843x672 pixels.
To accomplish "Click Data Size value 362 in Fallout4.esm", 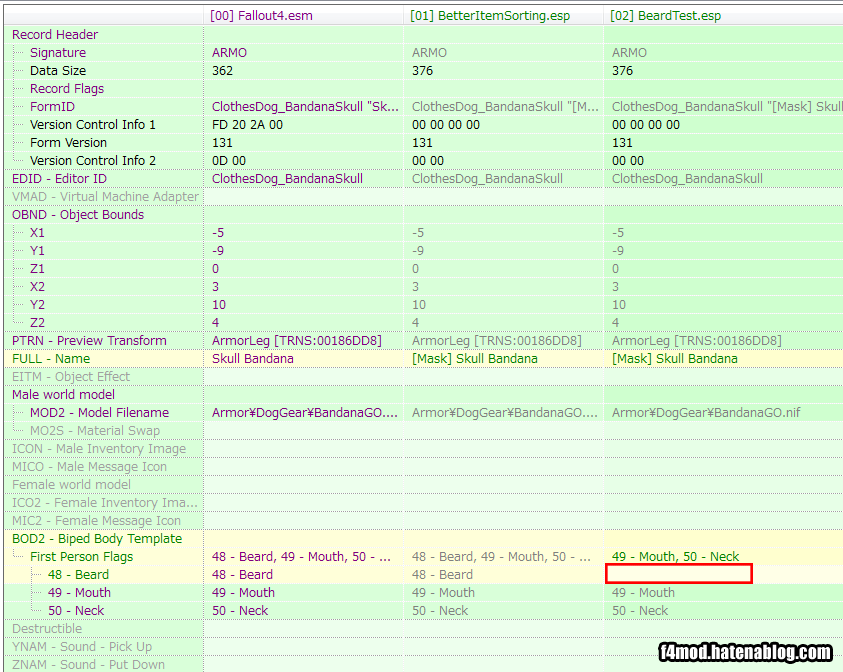I will tap(222, 70).
